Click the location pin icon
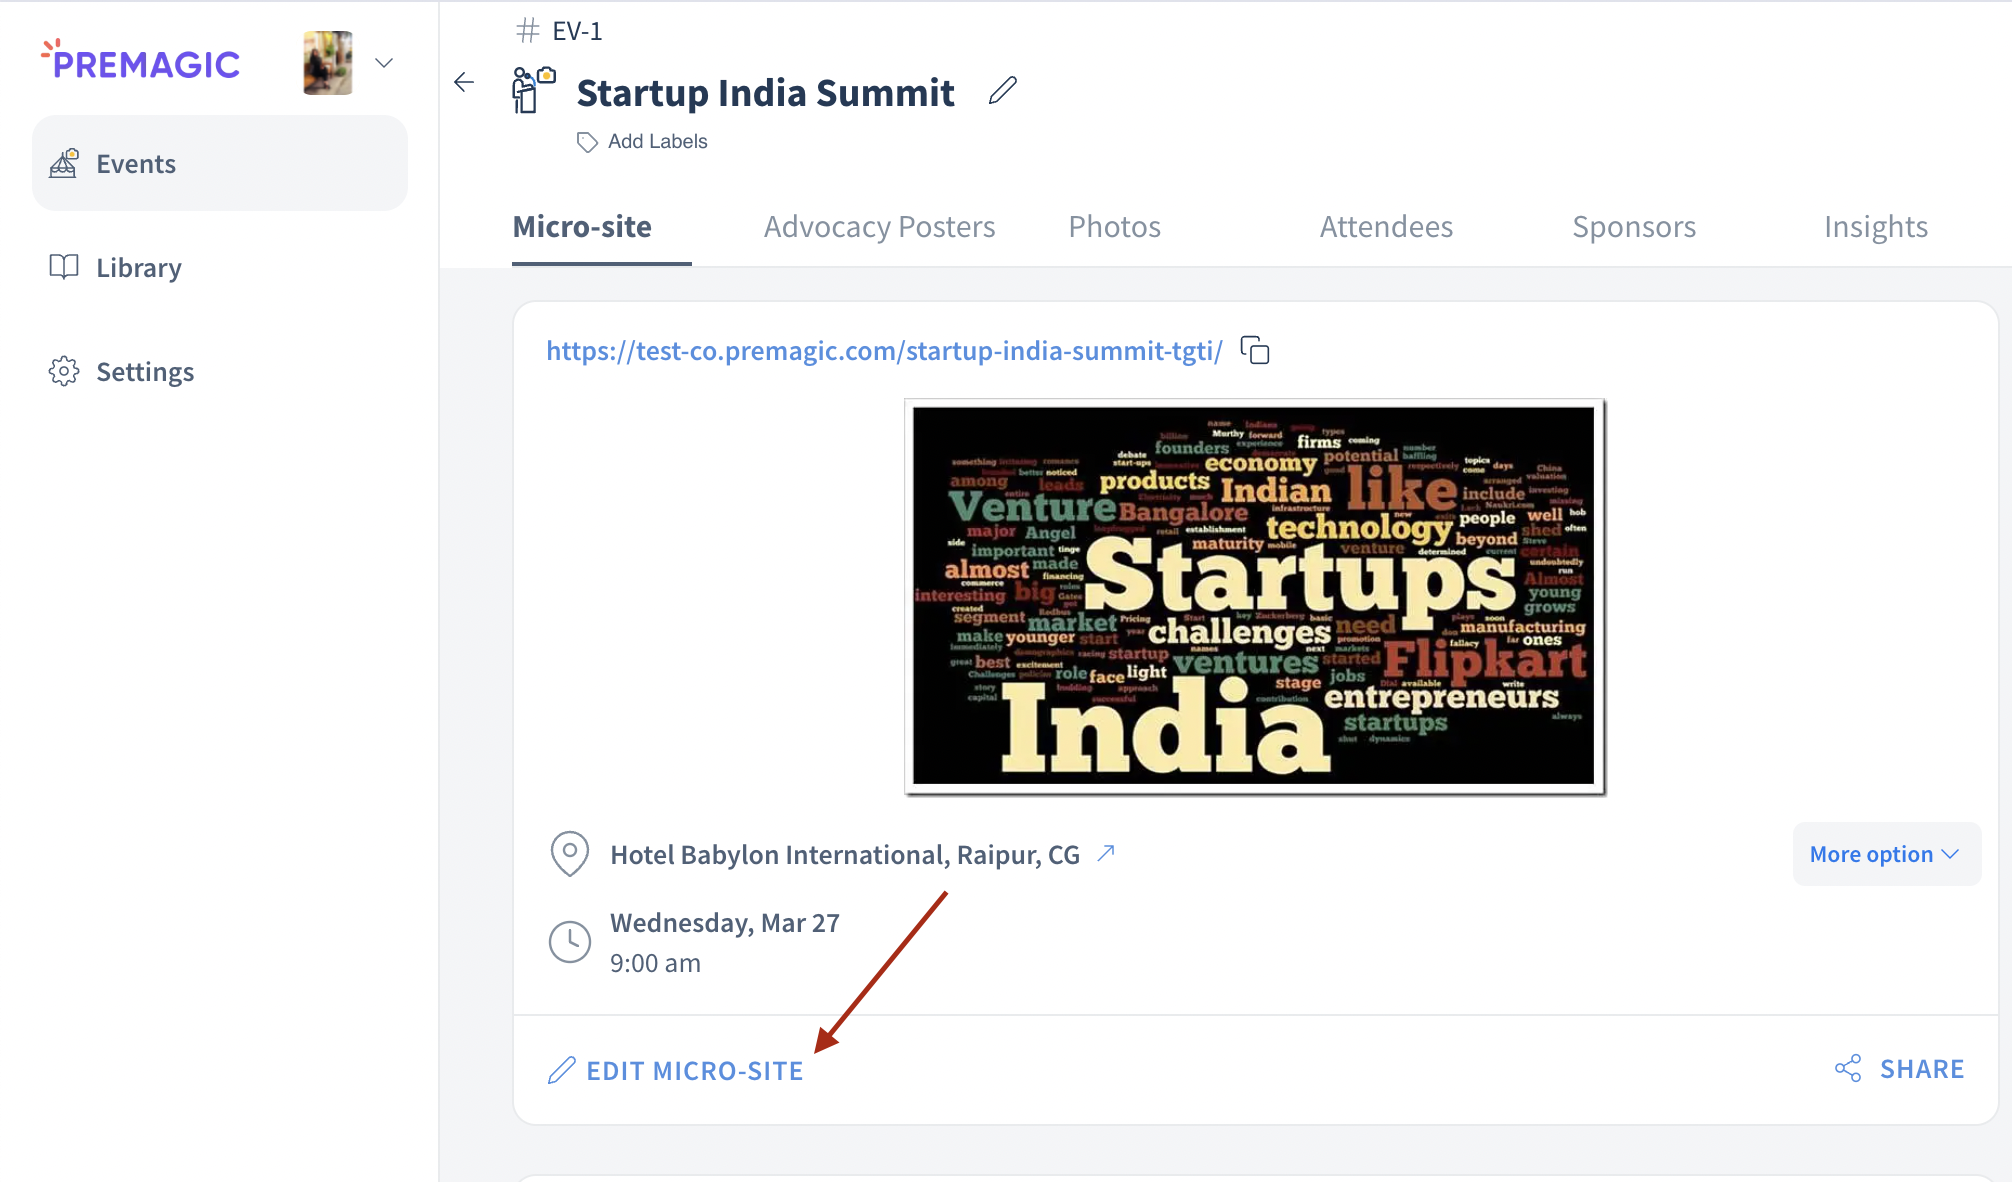Screen dimensions: 2012x1182 [x=569, y=853]
